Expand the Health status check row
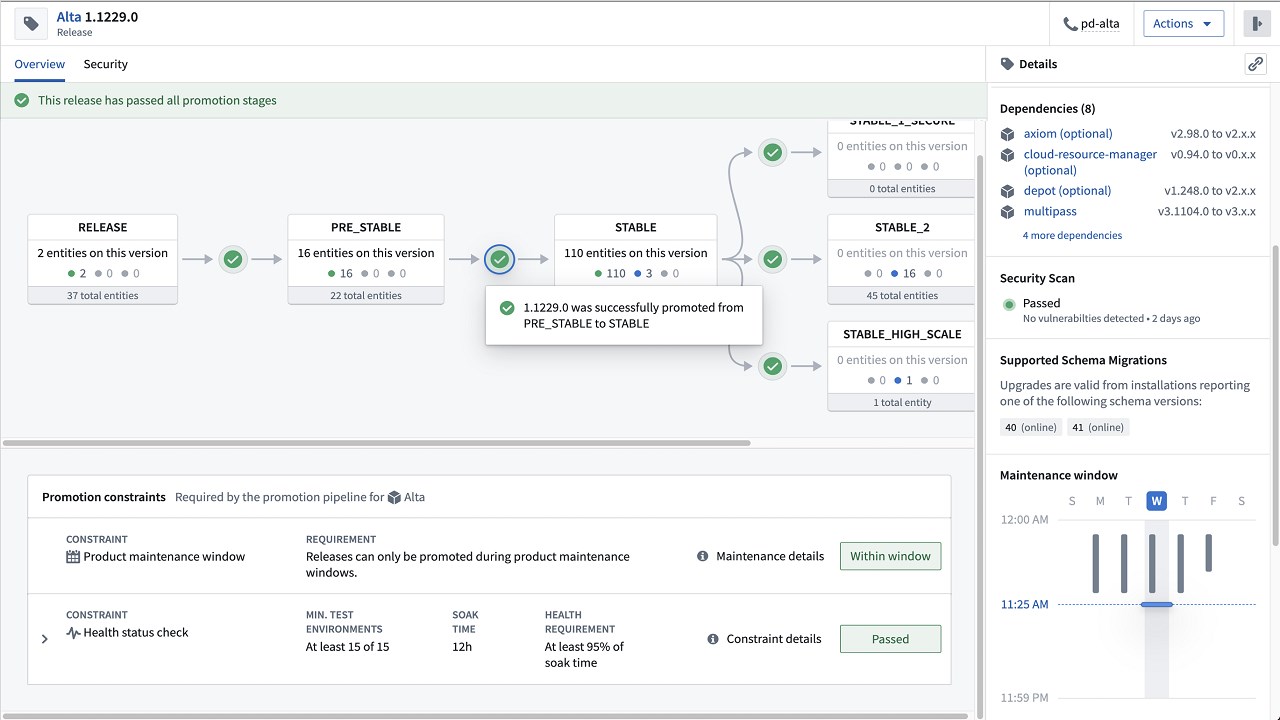Screen dimensions: 1280x720 (45, 639)
